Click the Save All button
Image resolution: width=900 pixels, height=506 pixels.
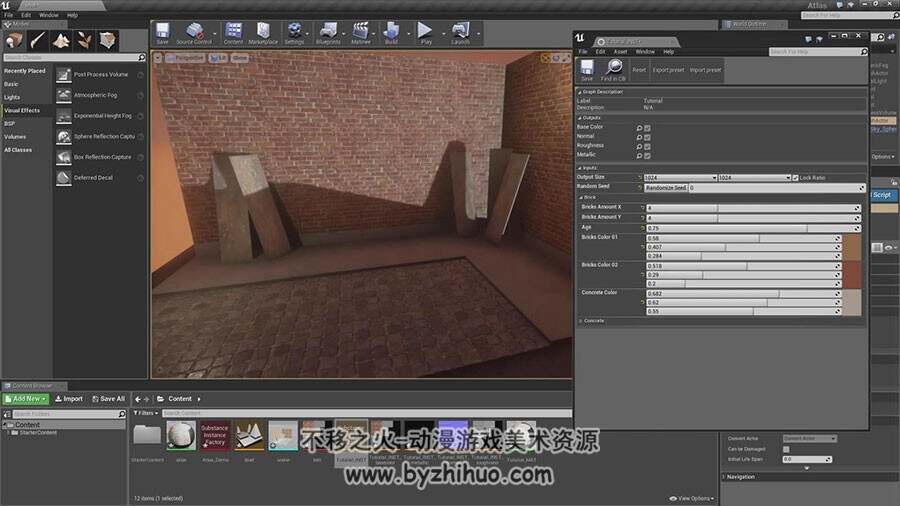pos(108,399)
